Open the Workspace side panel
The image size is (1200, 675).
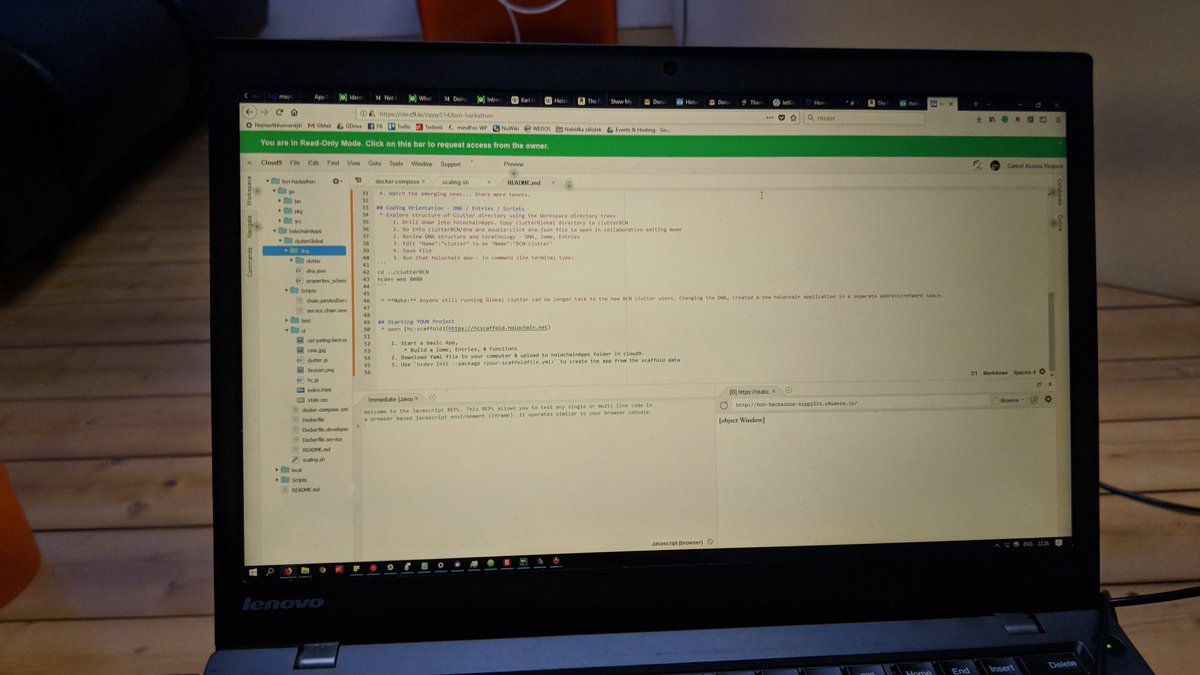coord(250,191)
